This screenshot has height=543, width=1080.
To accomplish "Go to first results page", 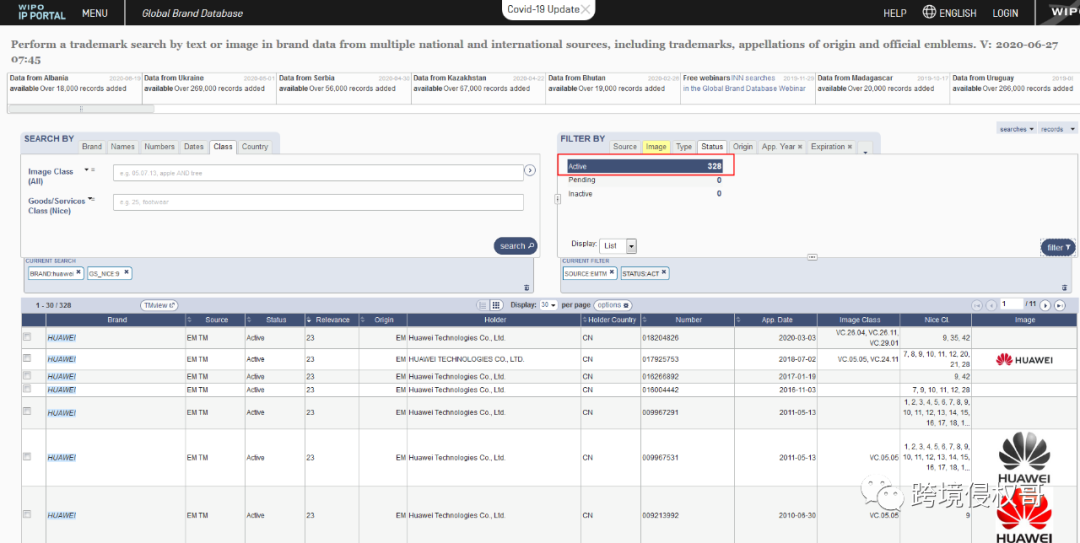I will click(977, 305).
